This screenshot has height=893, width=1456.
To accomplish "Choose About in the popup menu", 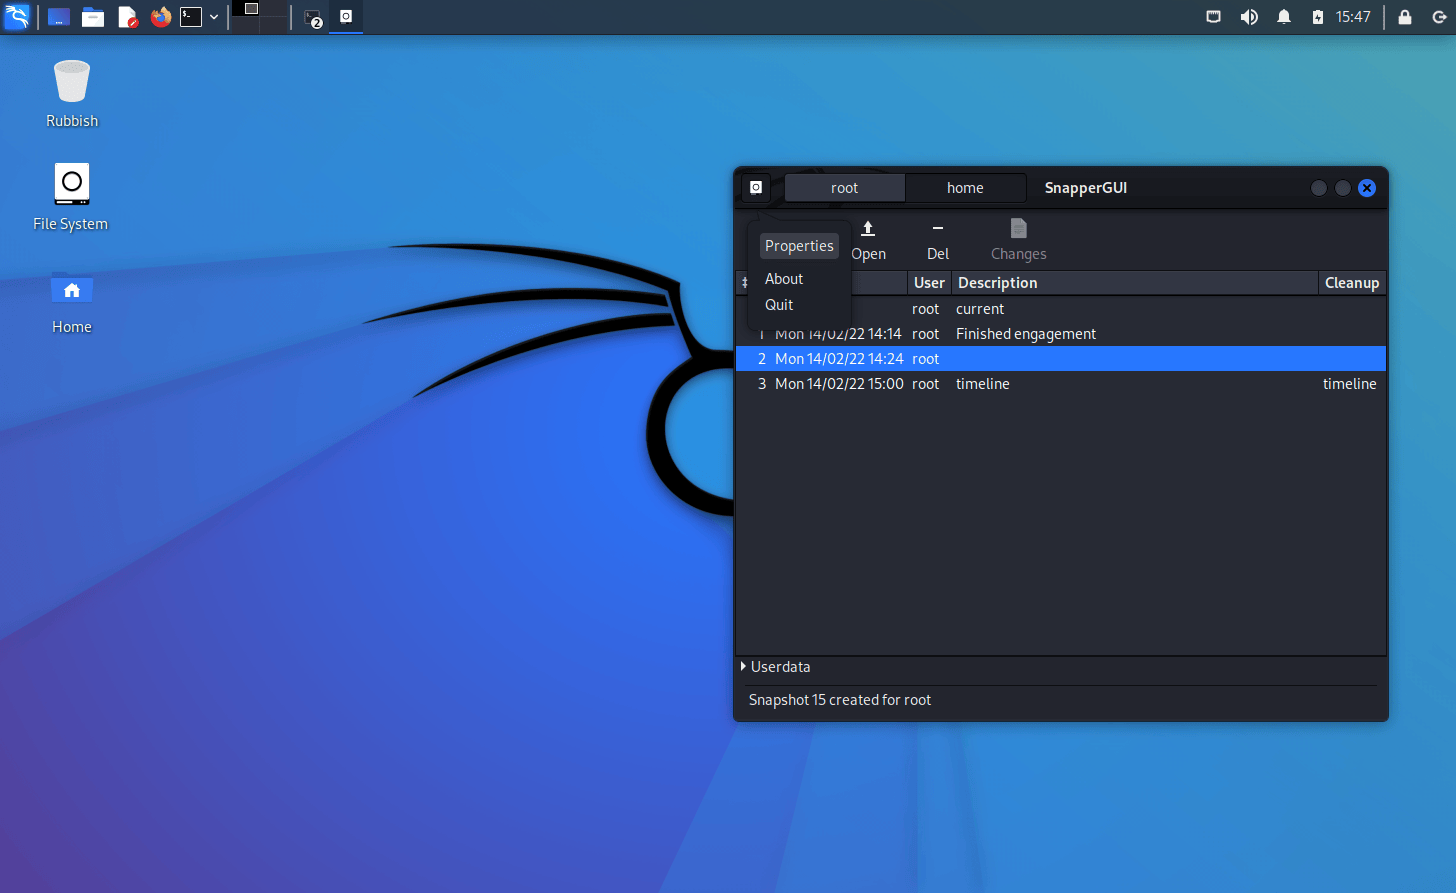I will [x=784, y=279].
